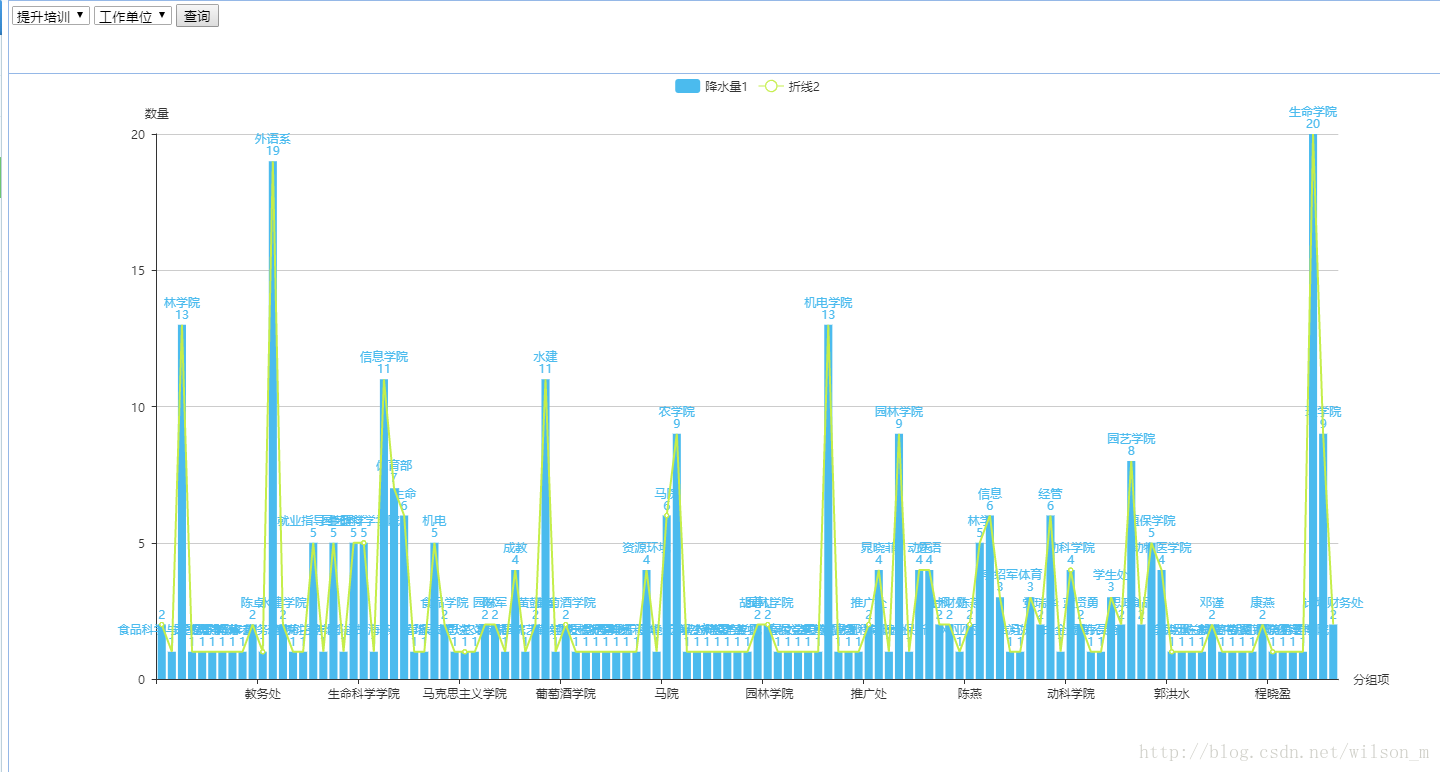Screen dimensions: 1440x772
Task: Click the y-axis tick value 10
Action: point(139,407)
